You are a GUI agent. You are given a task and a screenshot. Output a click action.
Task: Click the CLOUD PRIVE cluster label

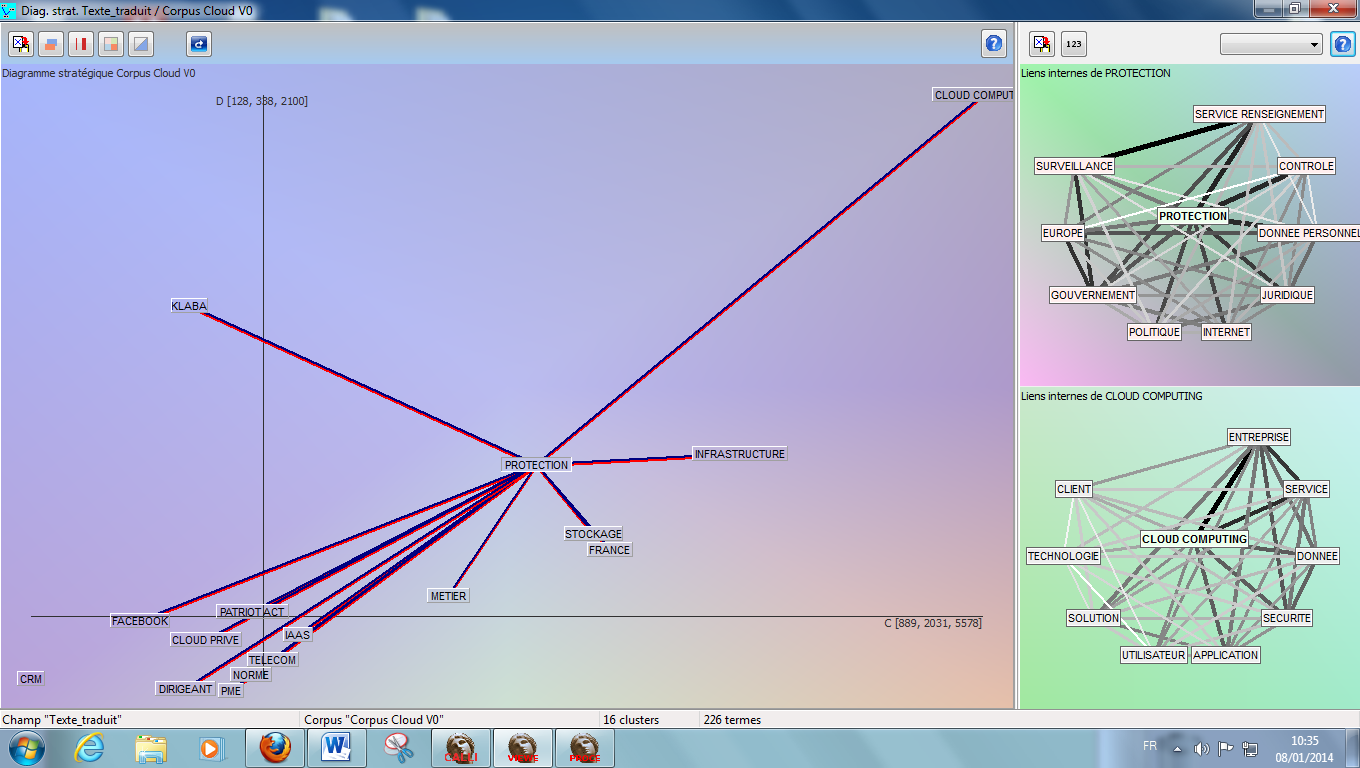point(205,640)
